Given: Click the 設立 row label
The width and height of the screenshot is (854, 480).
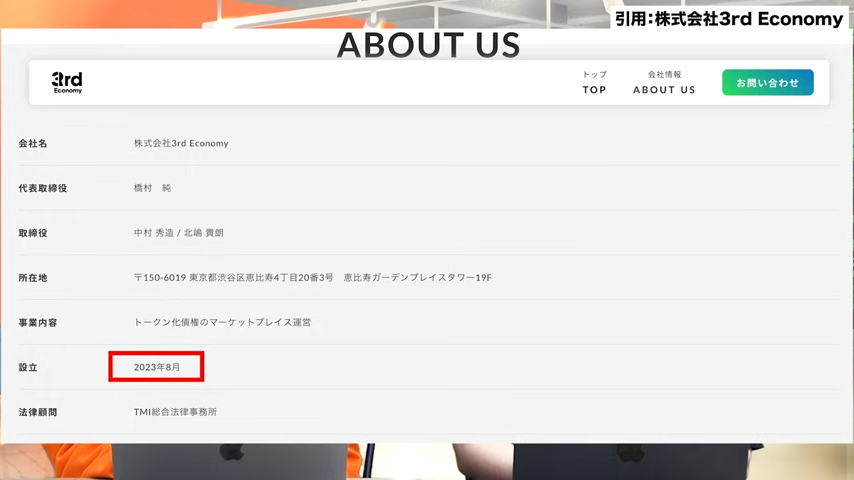Looking at the screenshot, I should (x=28, y=368).
